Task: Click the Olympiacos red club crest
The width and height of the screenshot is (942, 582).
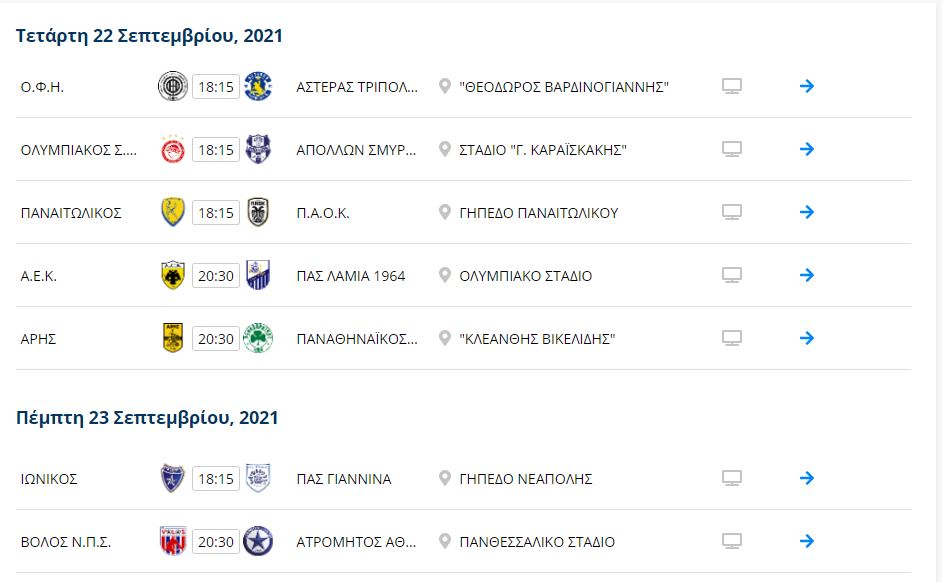Action: (x=172, y=150)
